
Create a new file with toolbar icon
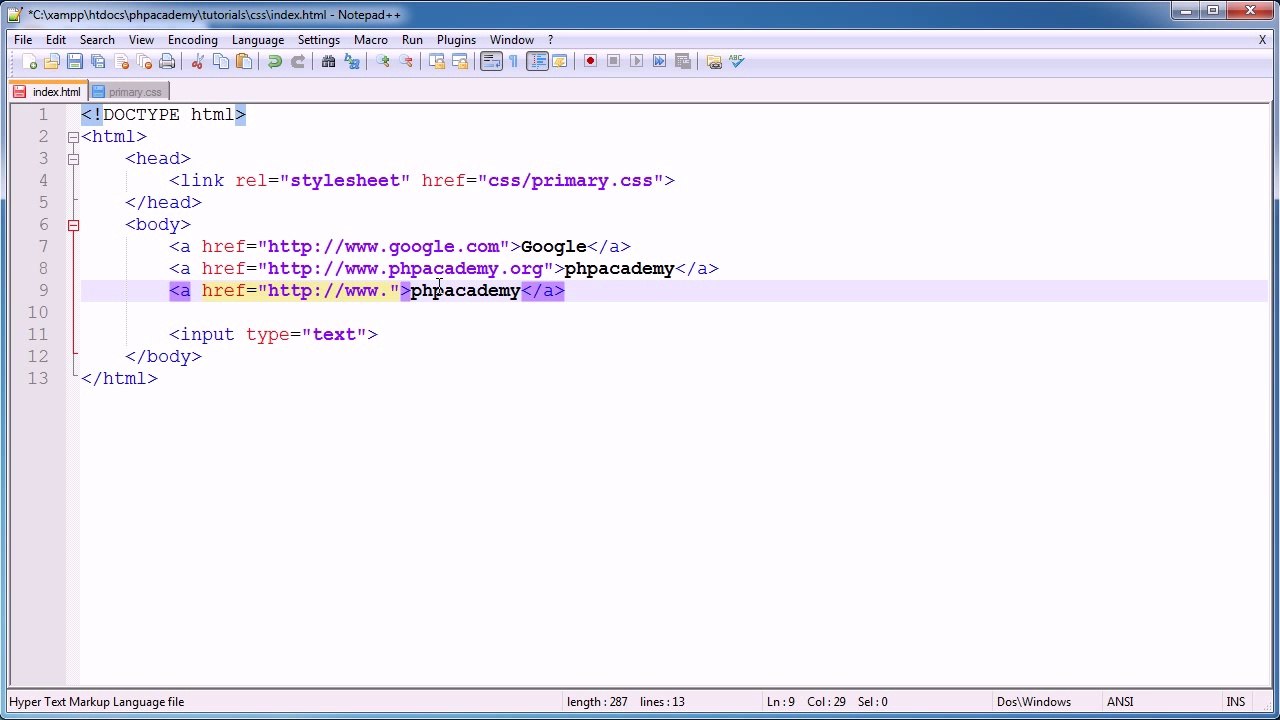(29, 62)
